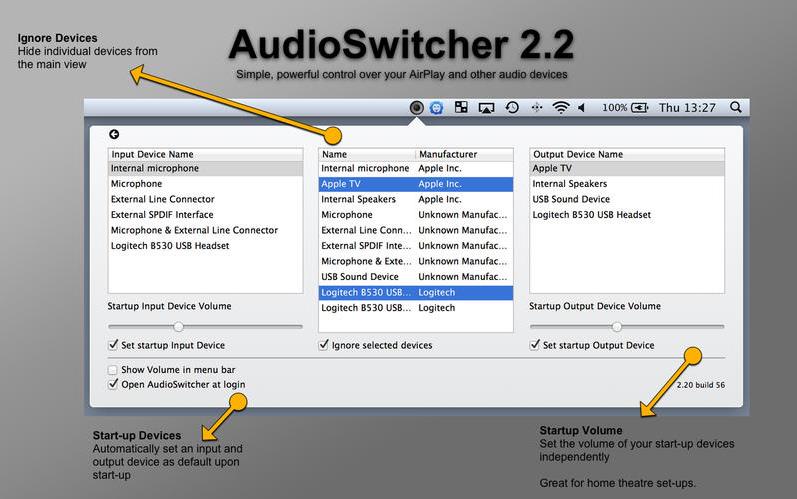Viewport: 797px width, 499px height.
Task: Enable Show Volume in menu bar
Action: tap(113, 370)
